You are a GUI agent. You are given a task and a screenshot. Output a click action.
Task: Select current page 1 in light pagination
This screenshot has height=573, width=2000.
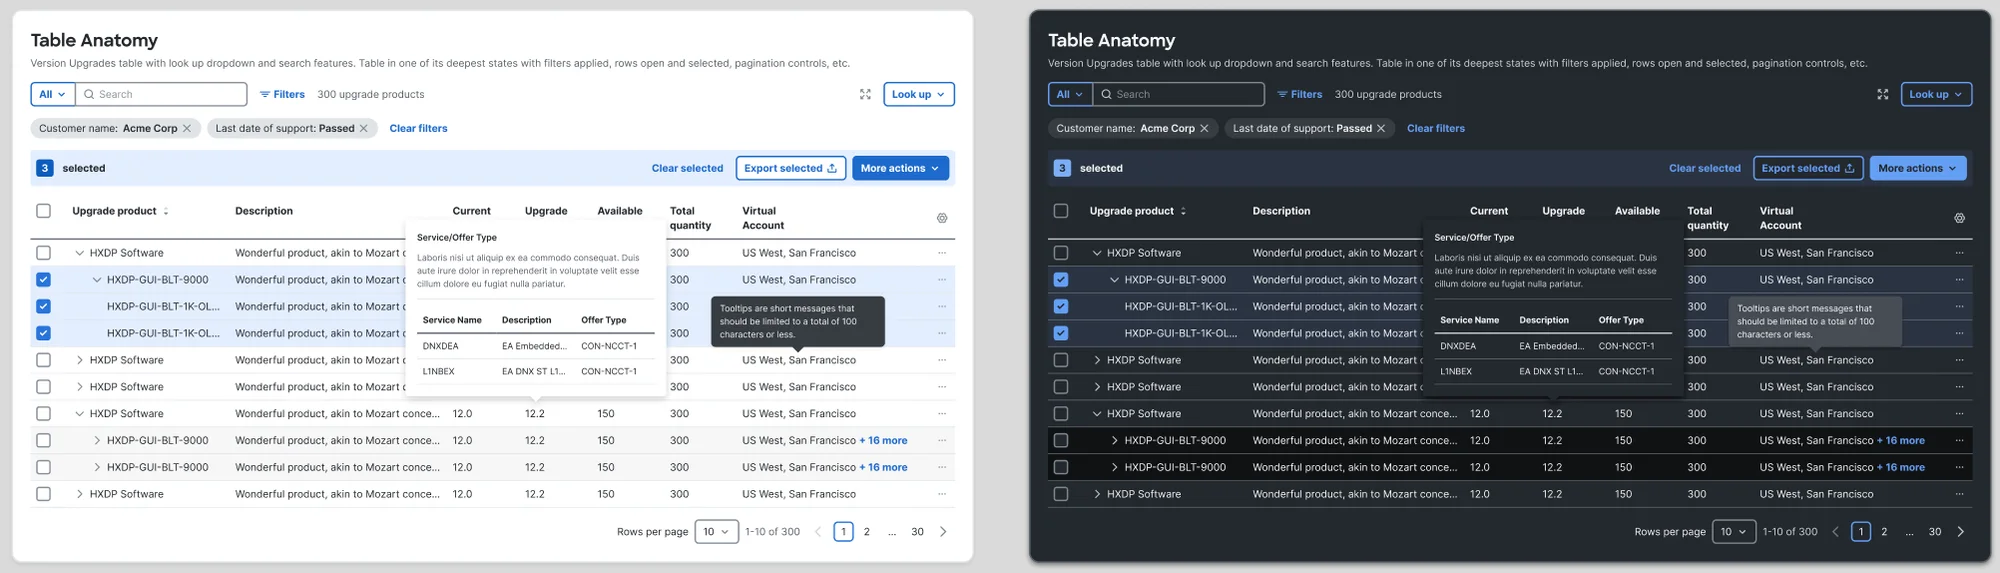pos(843,531)
